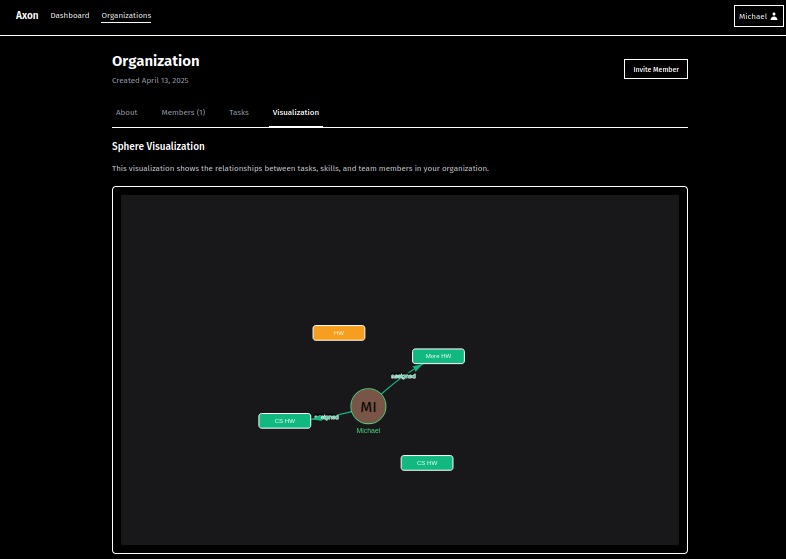The width and height of the screenshot is (786, 559).
Task: Open the Dashboard nav link
Action: (x=70, y=16)
